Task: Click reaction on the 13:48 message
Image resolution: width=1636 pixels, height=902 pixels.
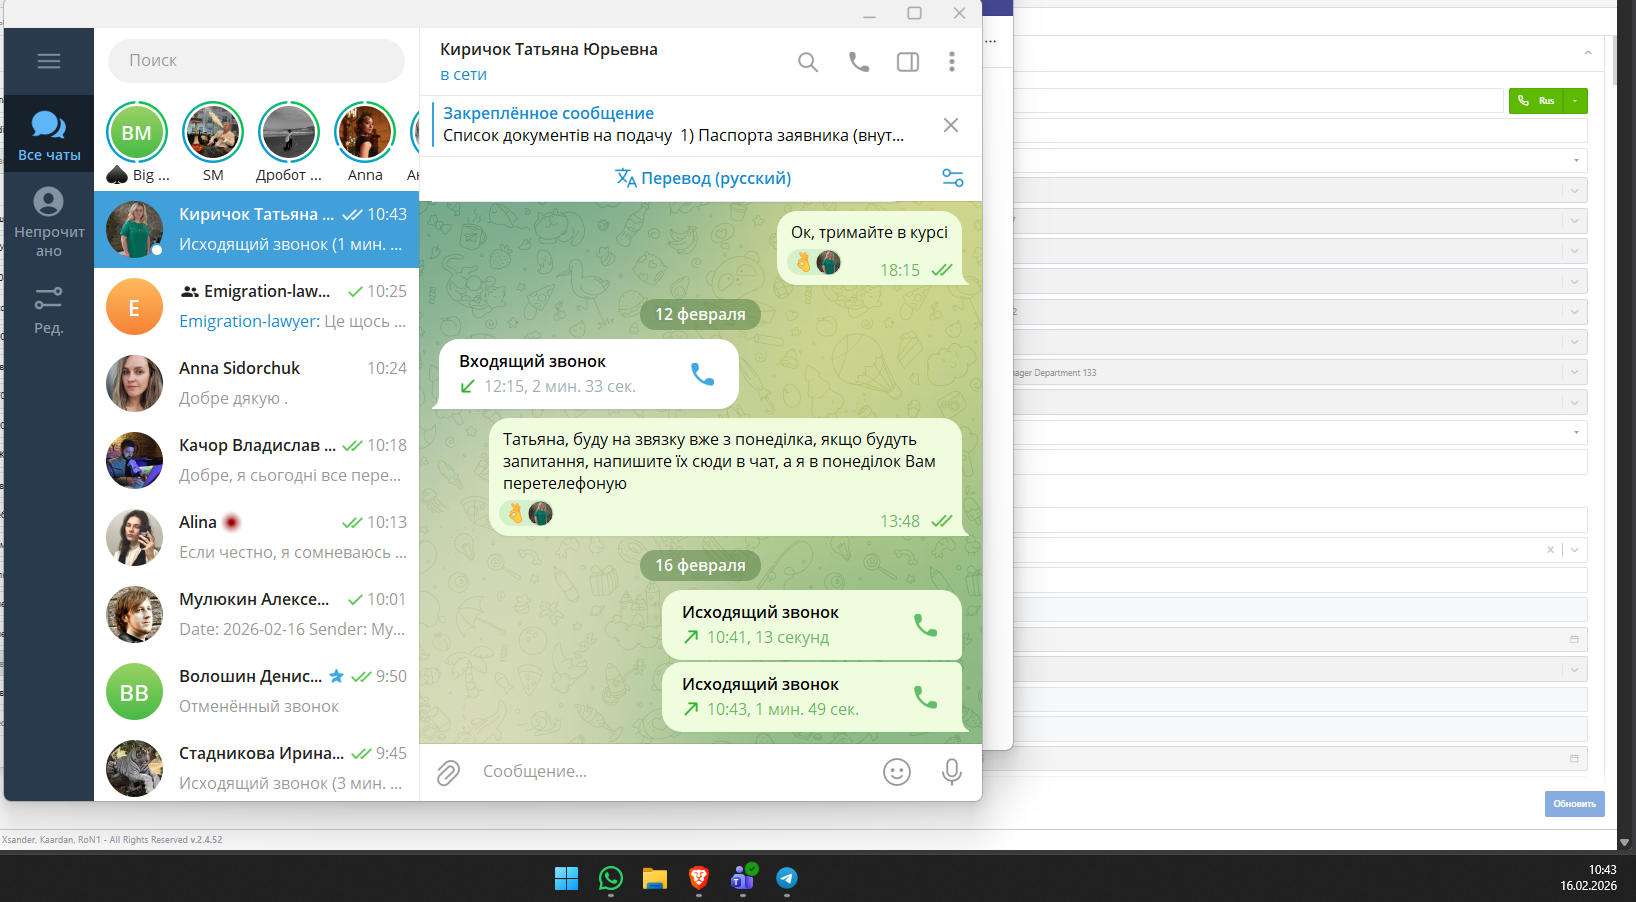Action: click(x=527, y=513)
